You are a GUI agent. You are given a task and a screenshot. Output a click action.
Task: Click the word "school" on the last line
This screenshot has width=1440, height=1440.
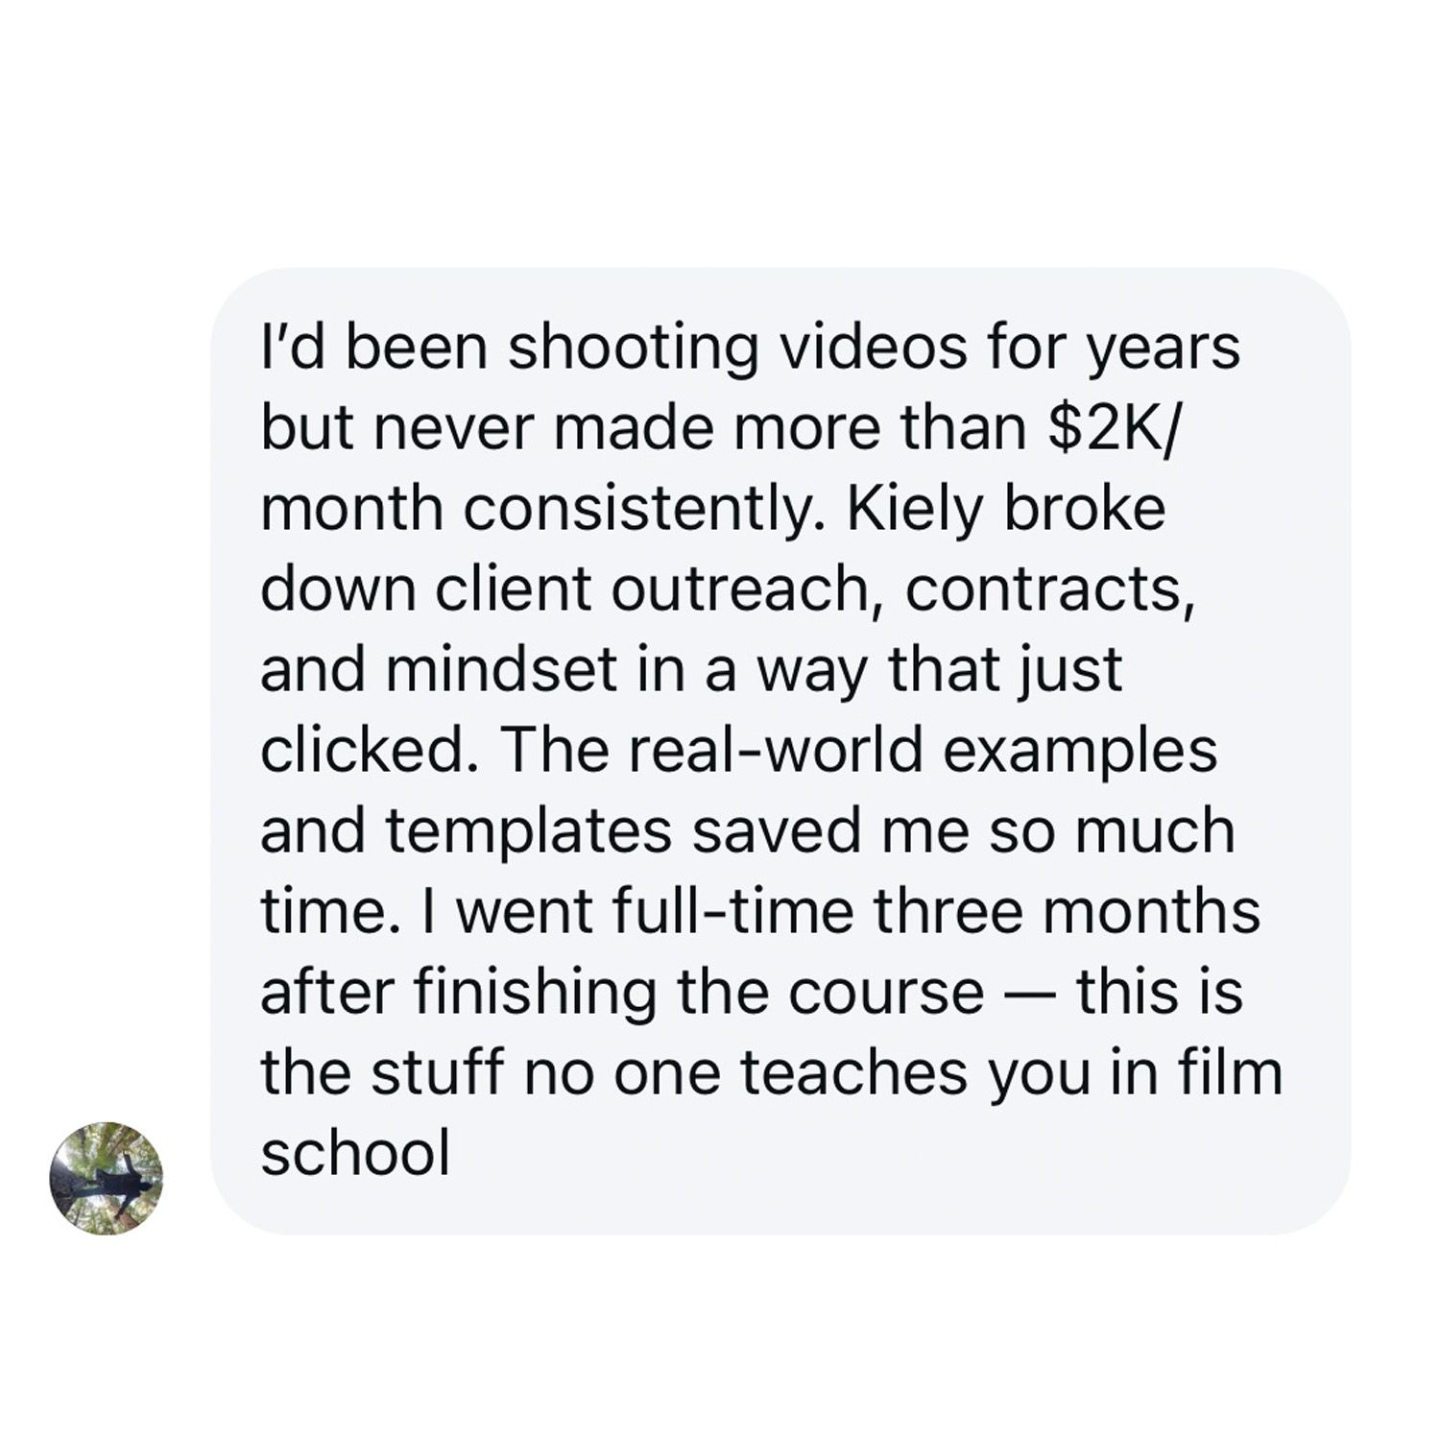[x=355, y=1153]
